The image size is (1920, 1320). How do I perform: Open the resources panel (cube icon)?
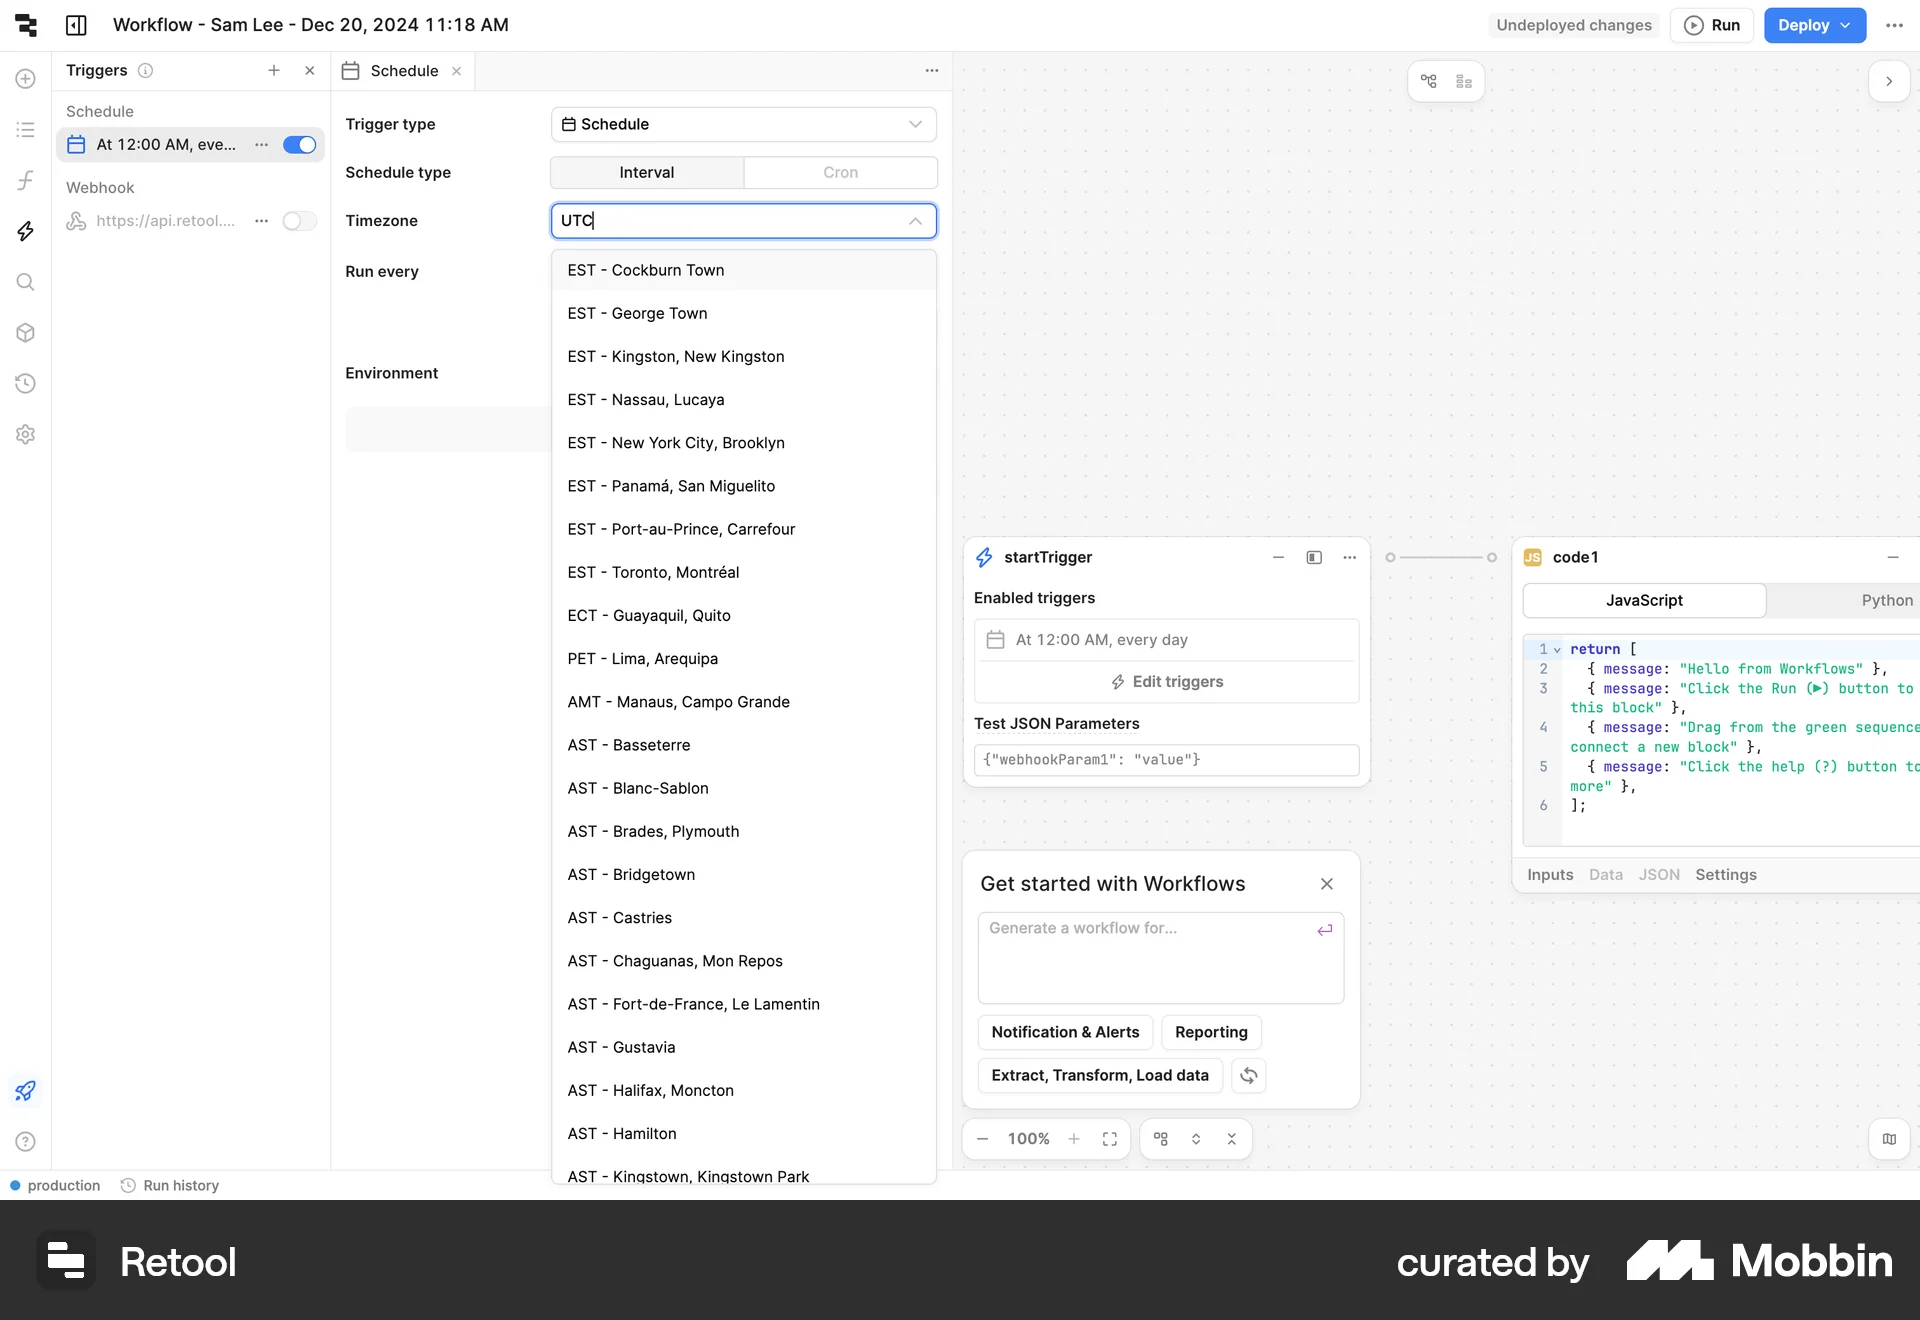pyautogui.click(x=25, y=333)
